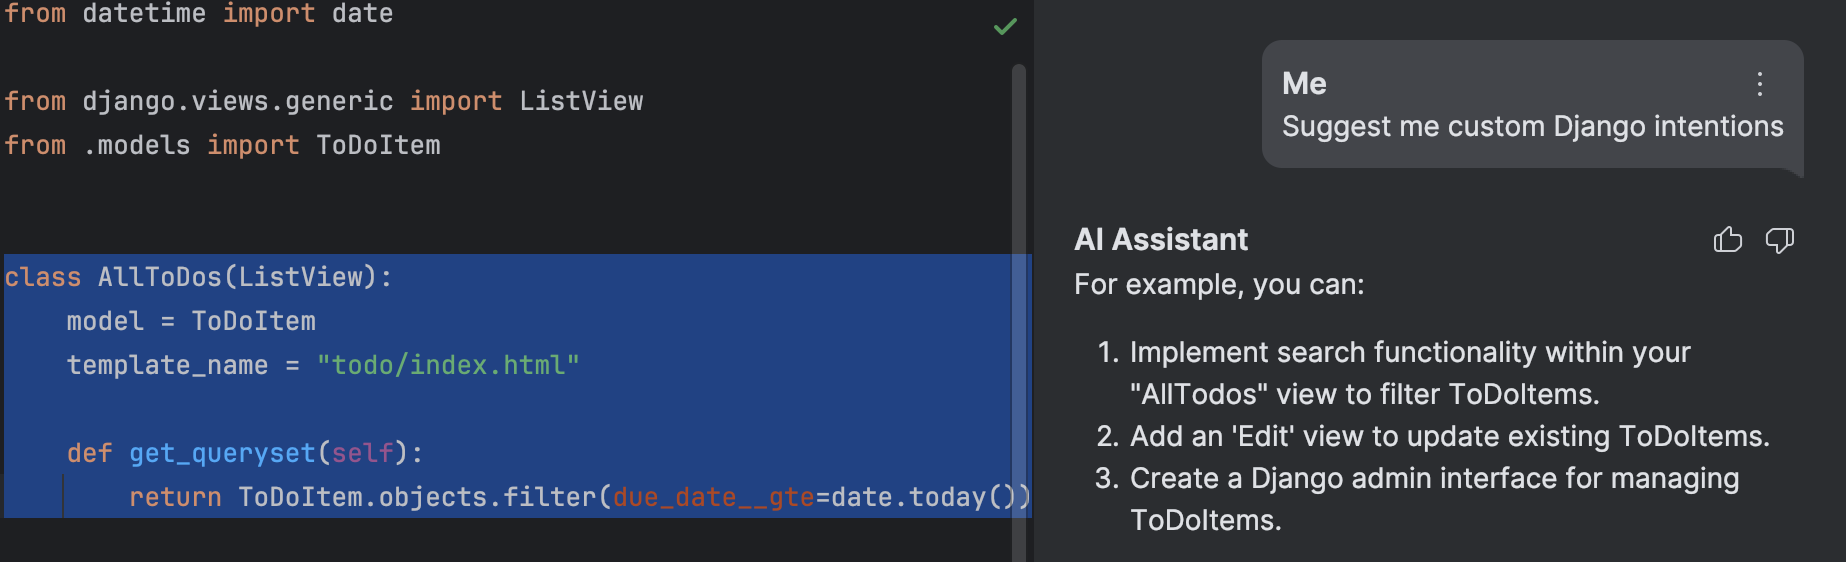Click the 'AI Assistant' heading
This screenshot has height=562, width=1846.
click(1160, 240)
